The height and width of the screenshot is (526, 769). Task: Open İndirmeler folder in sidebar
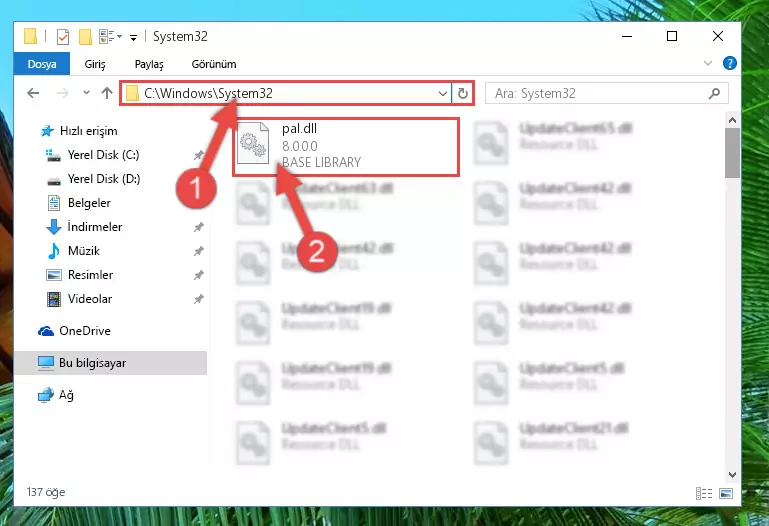point(95,227)
